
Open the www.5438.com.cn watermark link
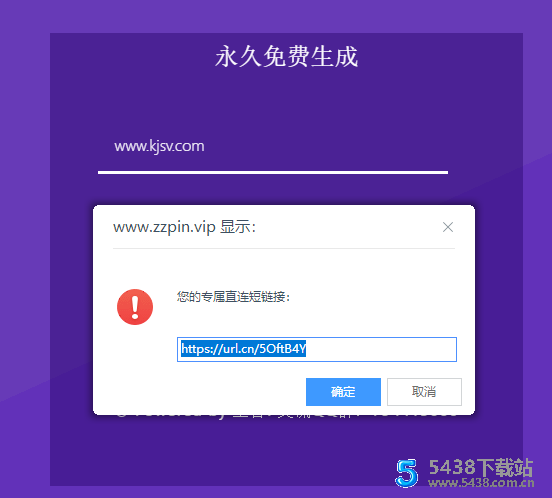(481, 483)
